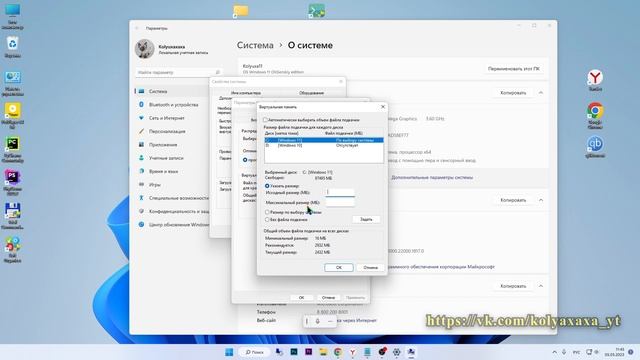The image size is (640, 360).
Task: Close the Virtual Memory dialog
Action: (383, 107)
